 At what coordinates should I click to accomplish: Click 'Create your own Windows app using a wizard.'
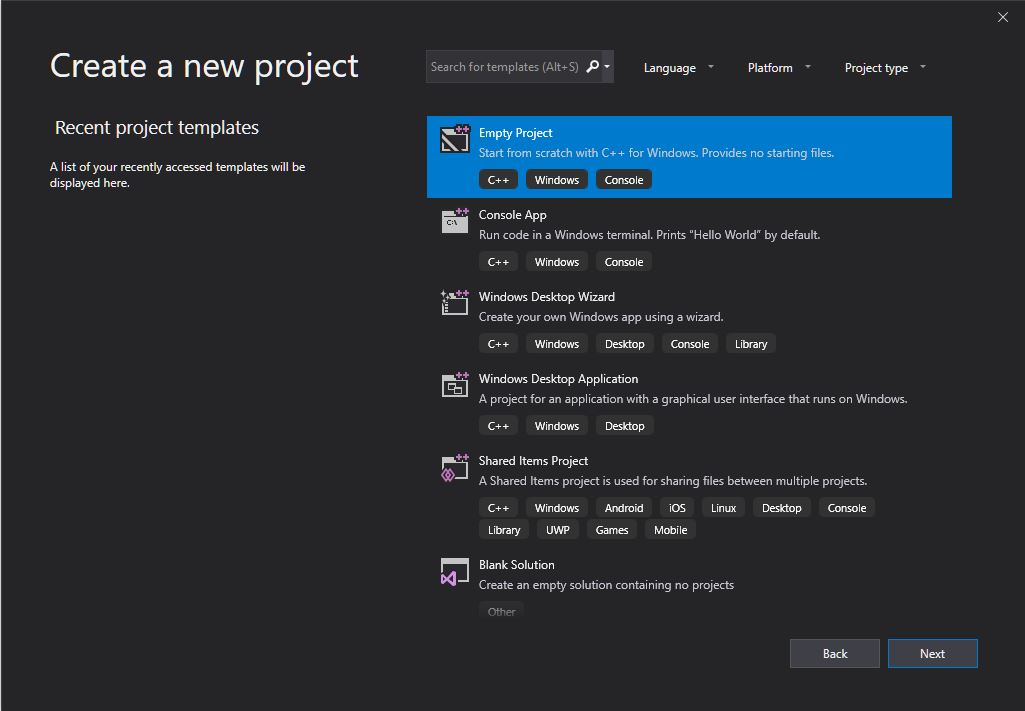[x=601, y=317]
